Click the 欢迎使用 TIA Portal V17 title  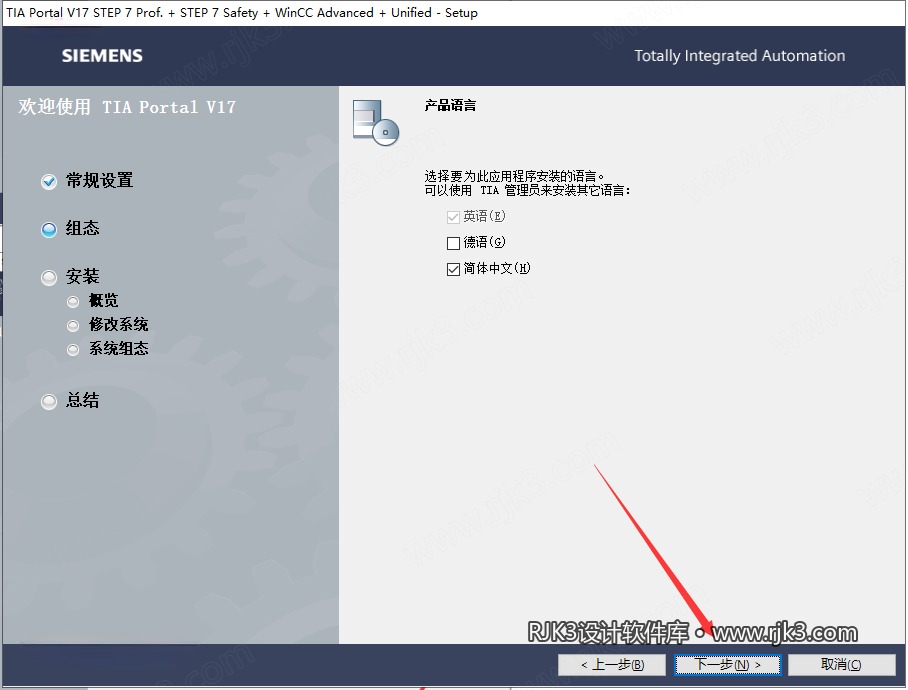(x=127, y=107)
